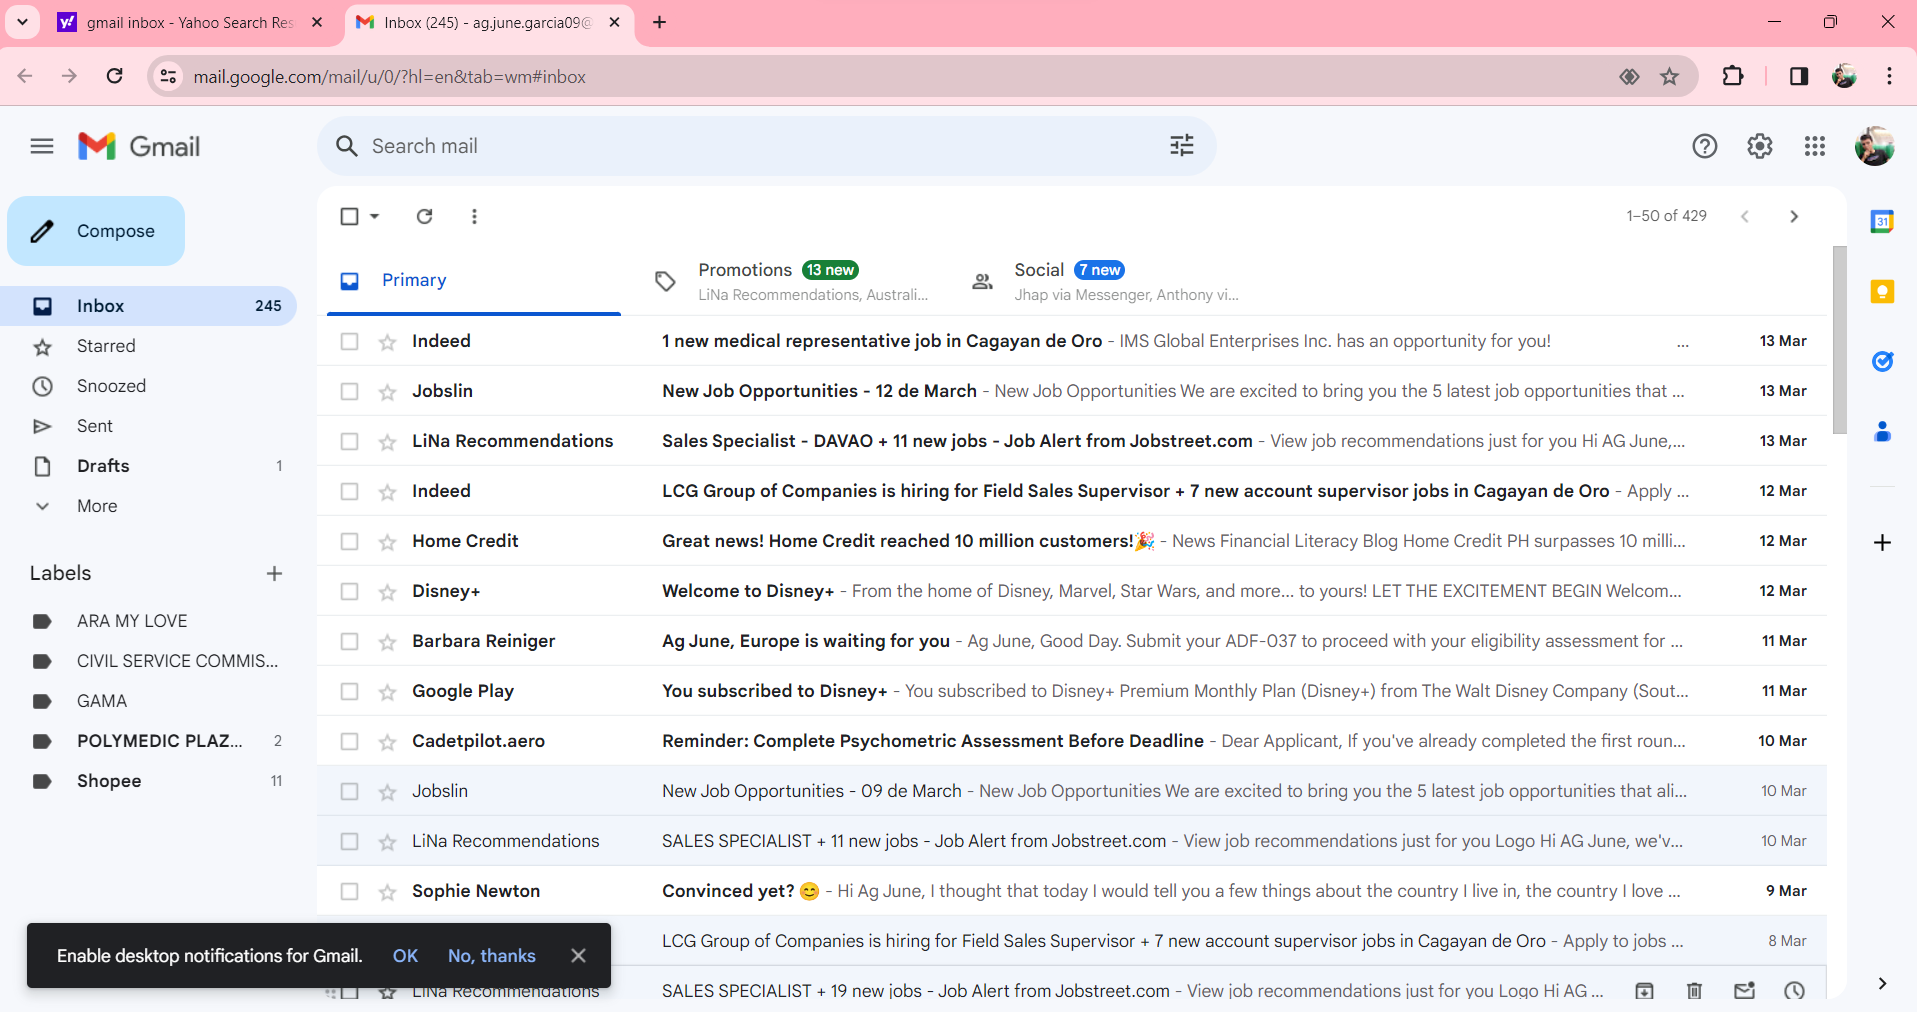Viewport: 1917px width, 1012px height.
Task: Open the Shopee label
Action: 149,781
